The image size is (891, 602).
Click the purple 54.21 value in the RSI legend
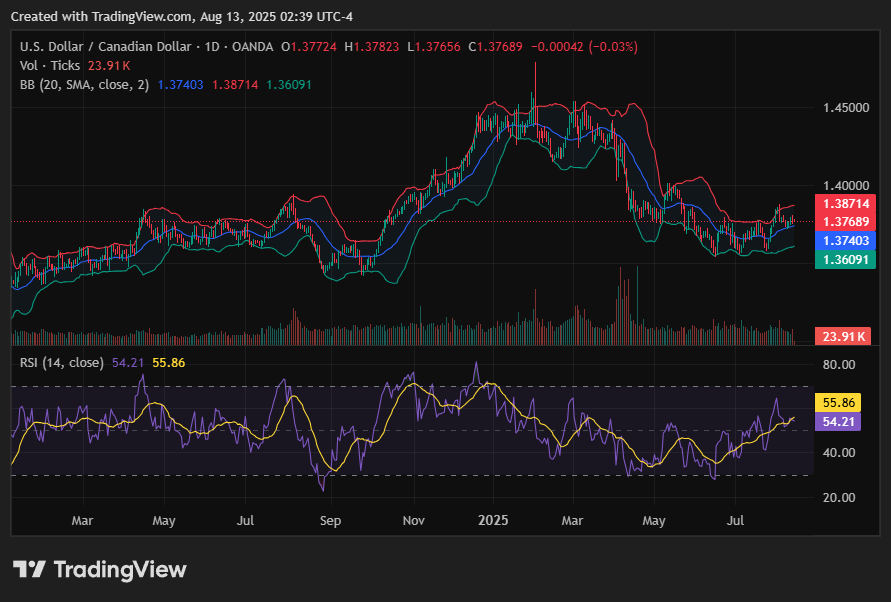coord(128,363)
